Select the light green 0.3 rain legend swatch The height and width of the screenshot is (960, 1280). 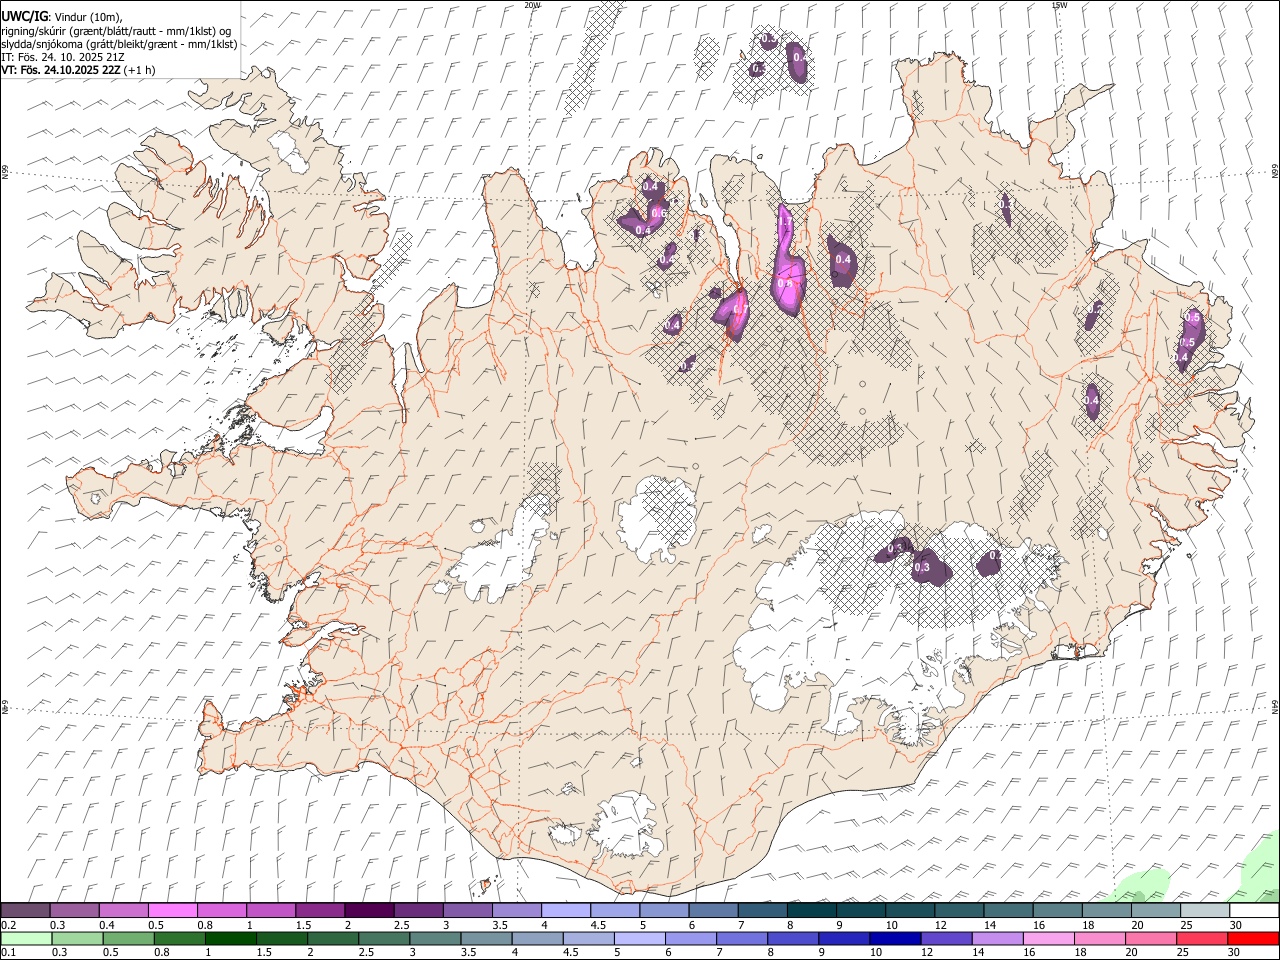click(x=75, y=938)
